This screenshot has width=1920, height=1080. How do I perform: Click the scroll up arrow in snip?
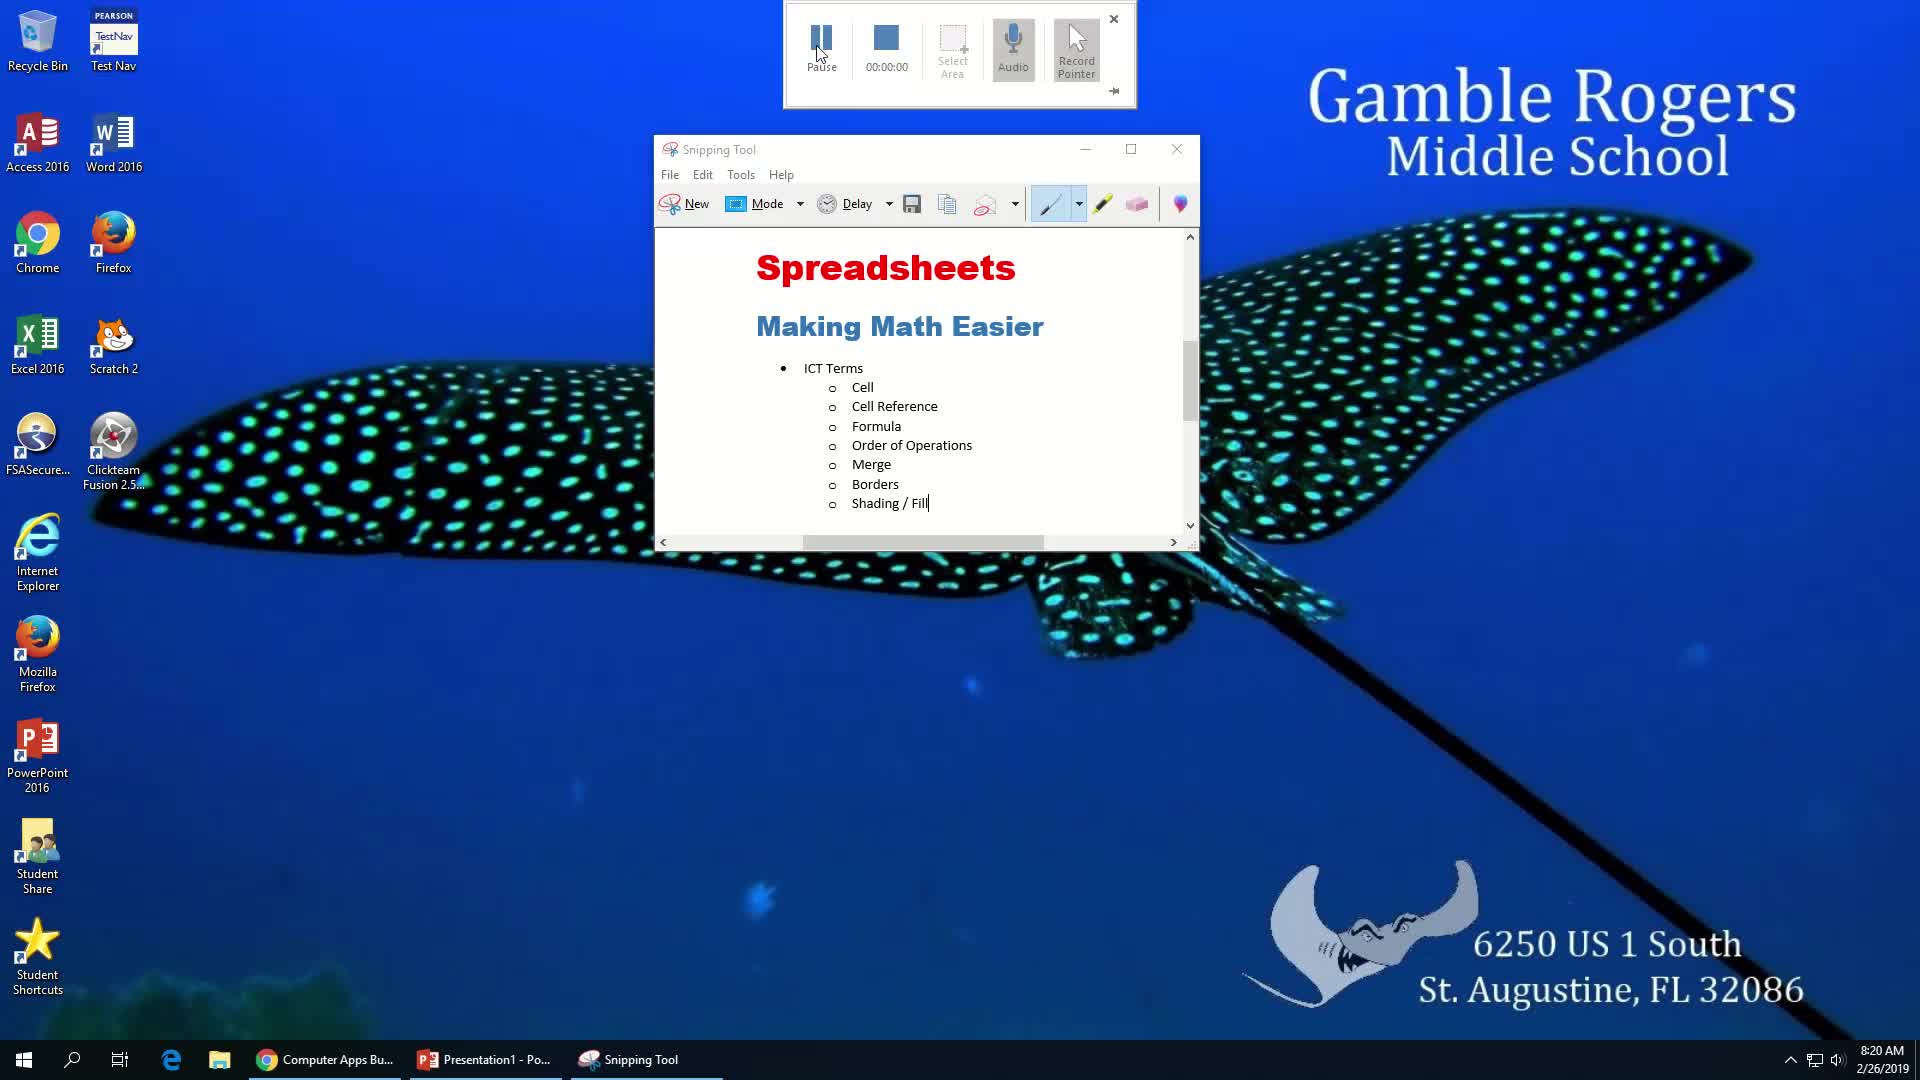[x=1190, y=237]
